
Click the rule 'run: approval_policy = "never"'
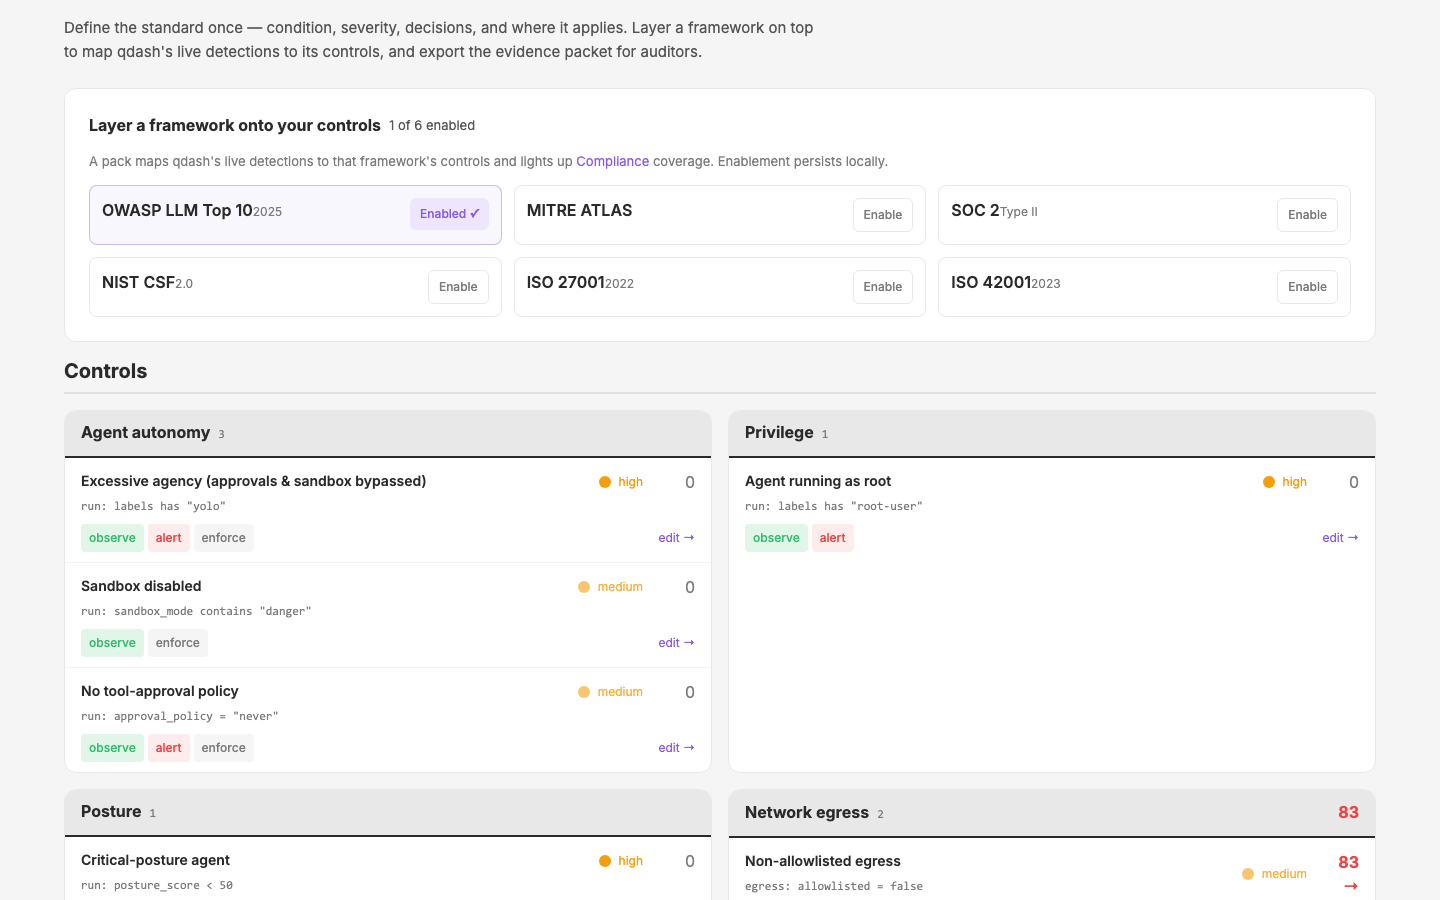[180, 716]
